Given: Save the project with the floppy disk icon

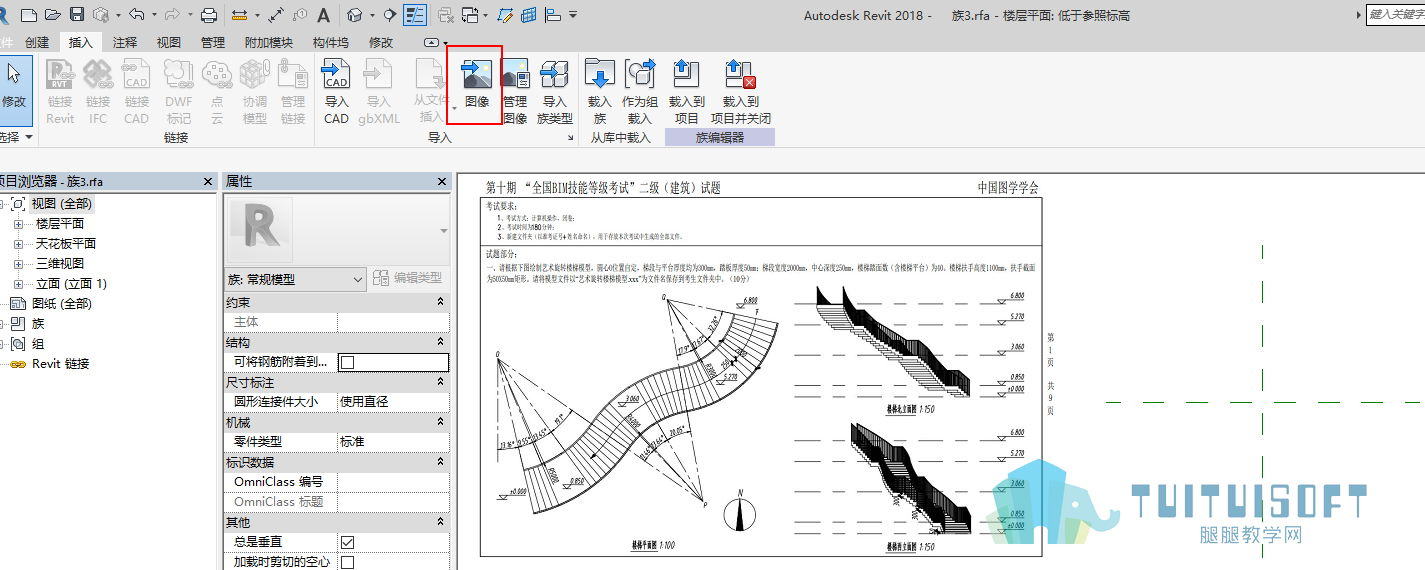Looking at the screenshot, I should (77, 15).
